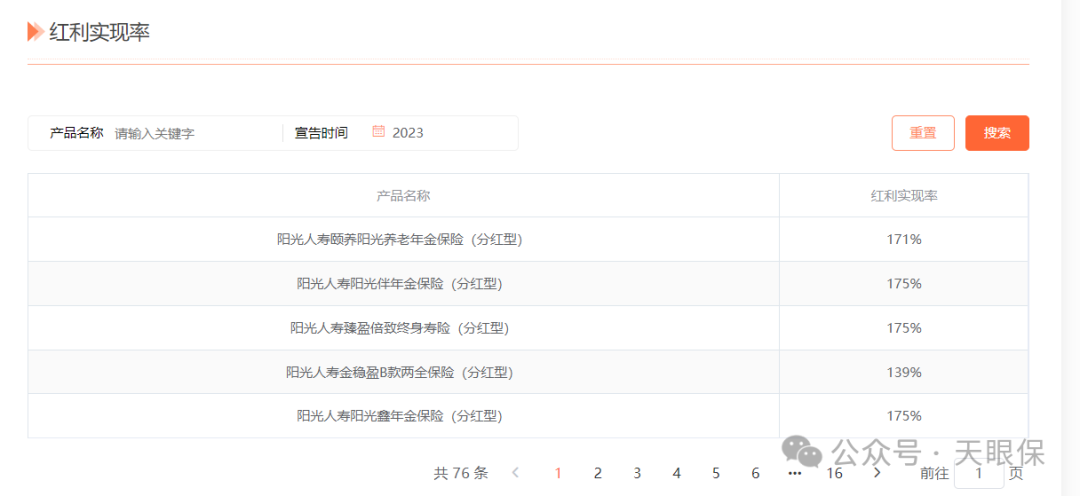Jump to page 5 of results
Image resolution: width=1080 pixels, height=496 pixels.
[x=716, y=473]
